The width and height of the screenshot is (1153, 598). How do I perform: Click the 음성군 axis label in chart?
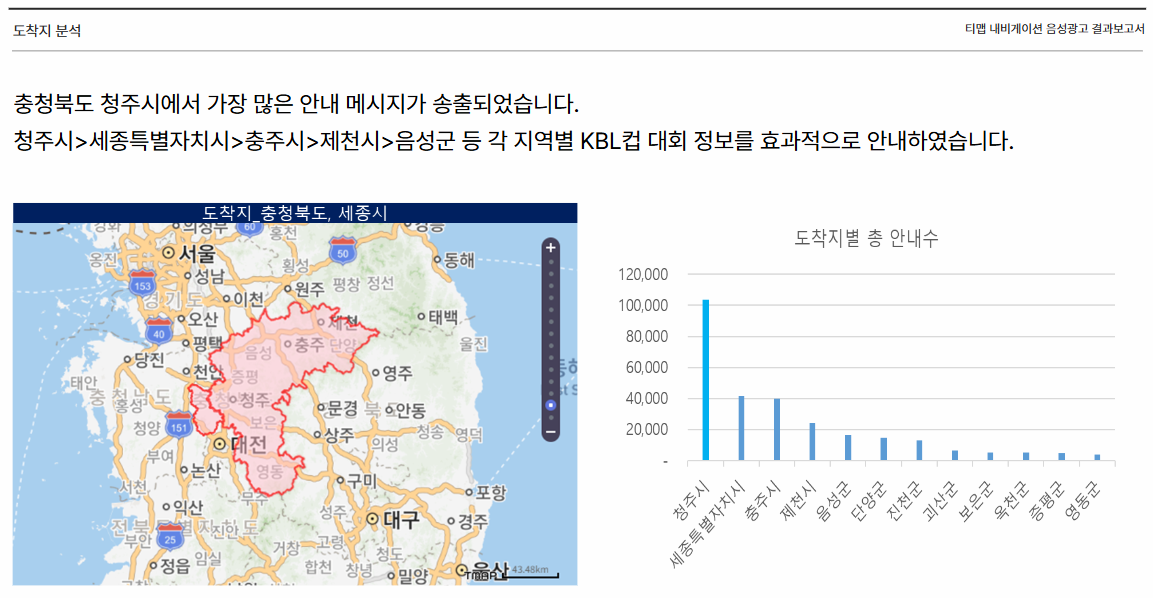[x=834, y=500]
